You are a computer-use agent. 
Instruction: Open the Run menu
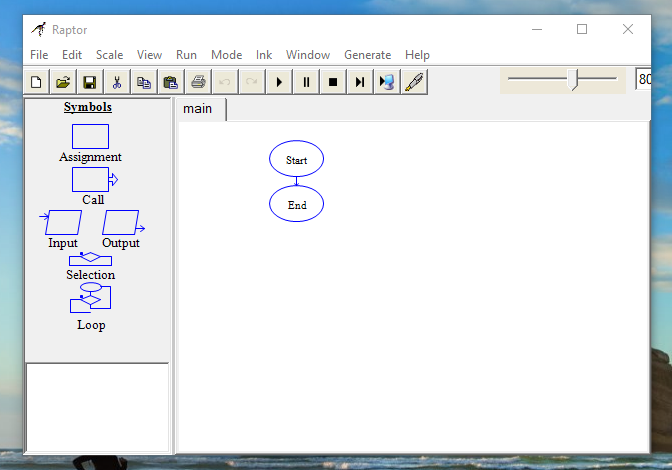click(186, 55)
